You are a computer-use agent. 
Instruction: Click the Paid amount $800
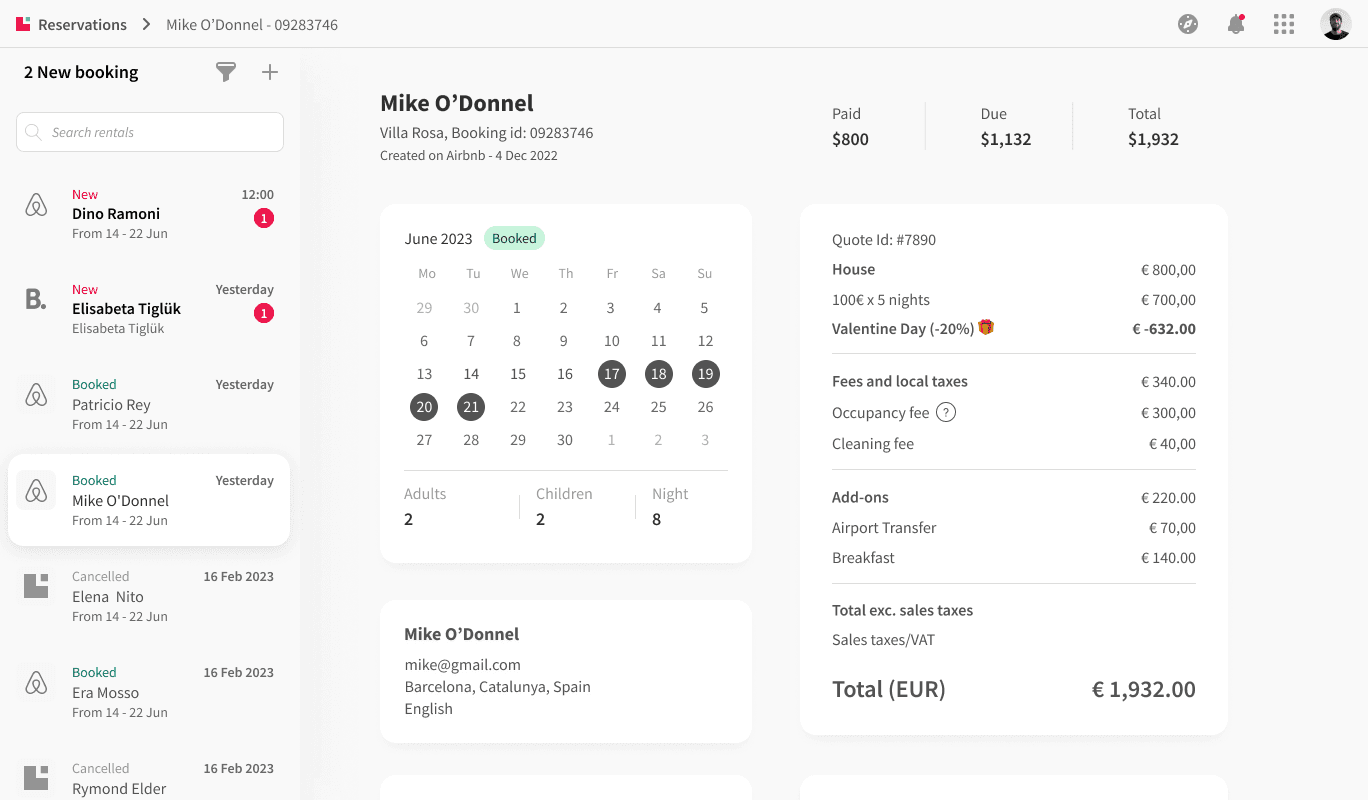coord(850,139)
